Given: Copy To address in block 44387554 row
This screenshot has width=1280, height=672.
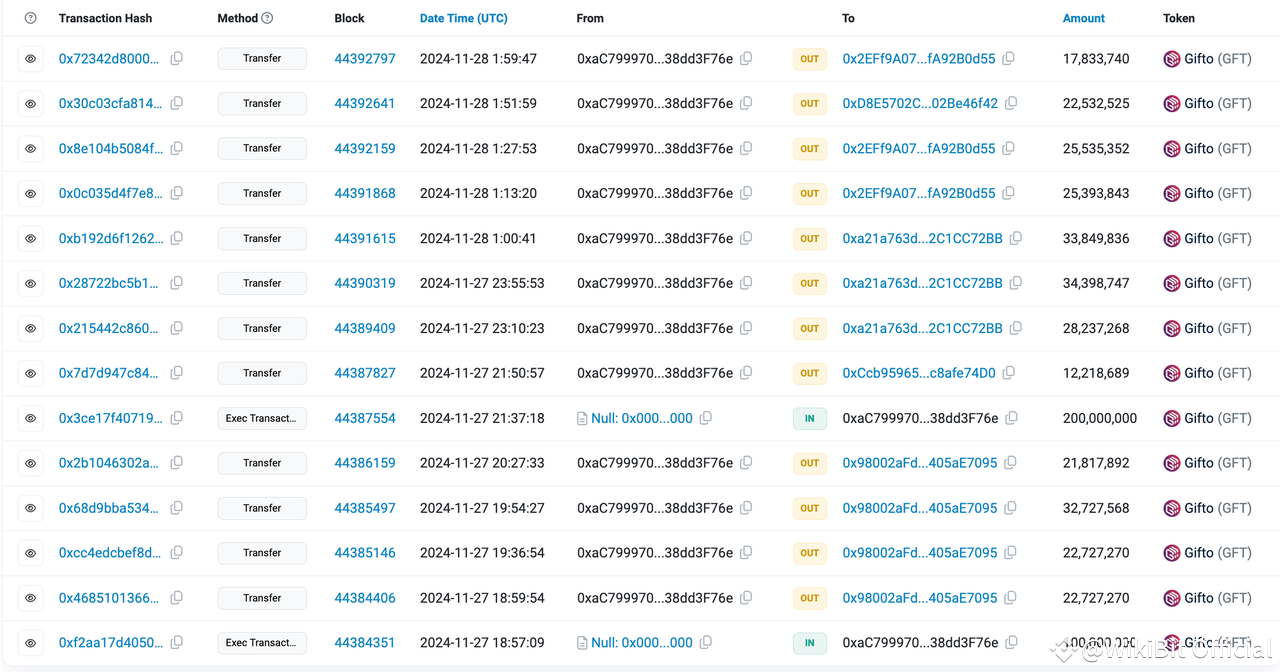Looking at the screenshot, I should coord(1011,418).
